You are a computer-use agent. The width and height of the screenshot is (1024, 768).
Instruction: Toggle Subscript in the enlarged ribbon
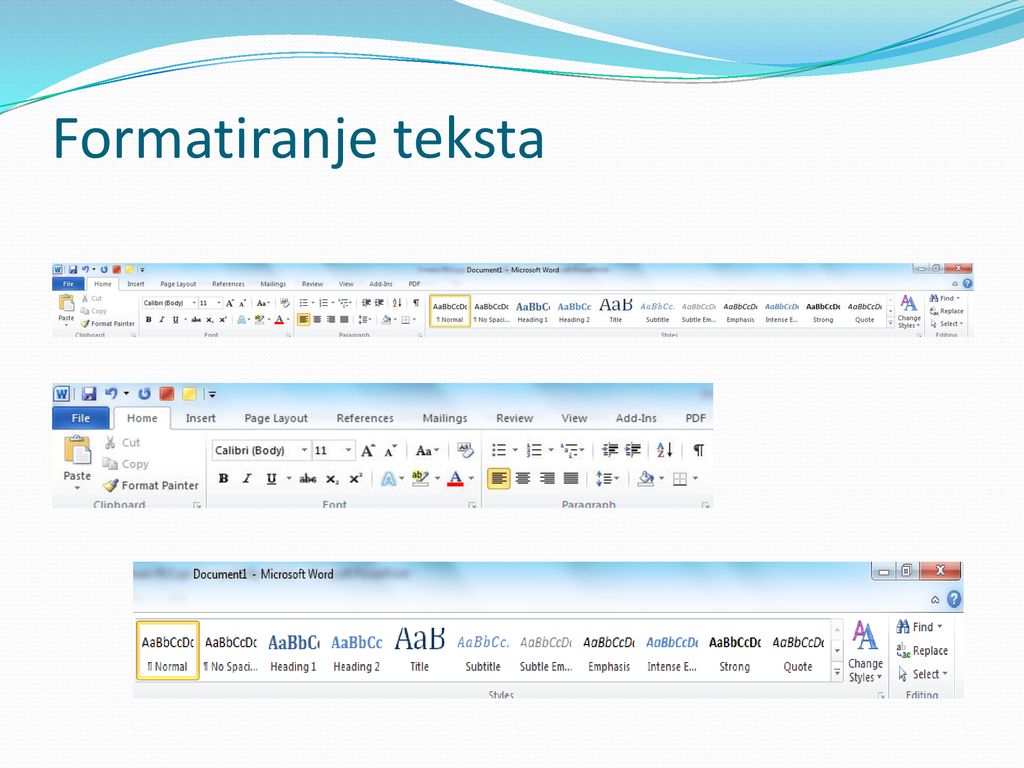coord(332,479)
